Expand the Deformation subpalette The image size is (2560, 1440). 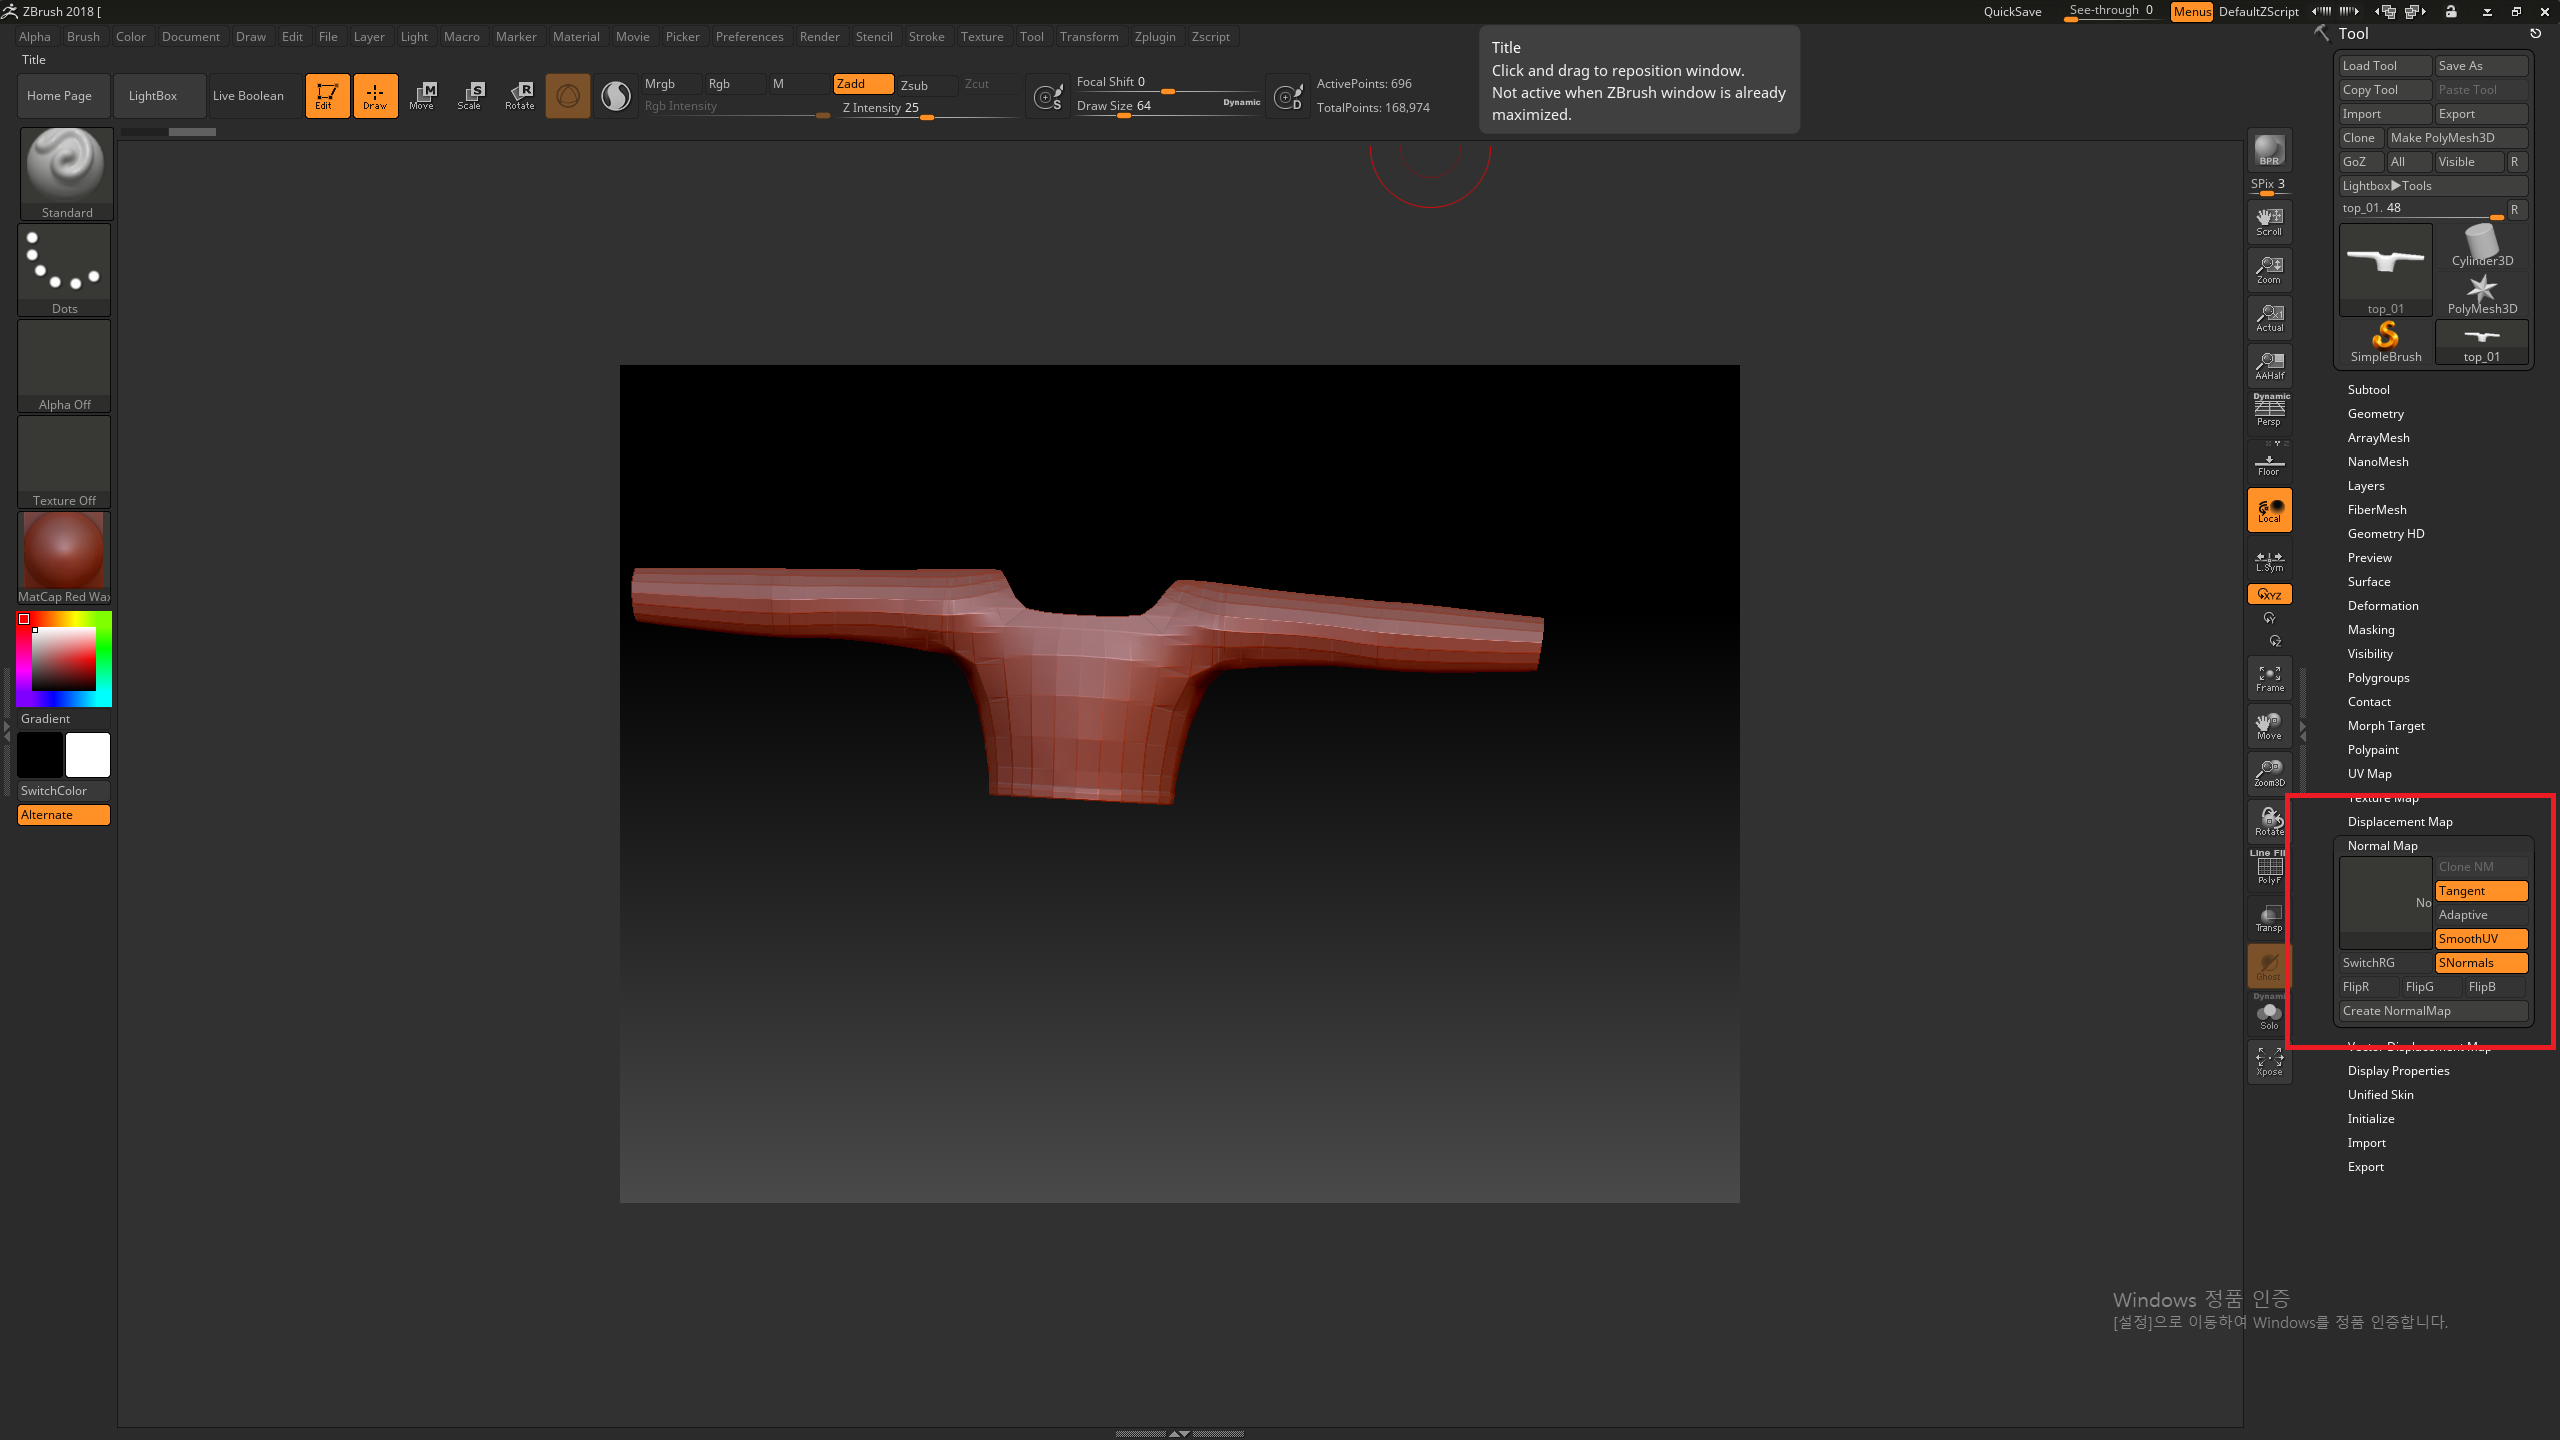pos(2382,606)
